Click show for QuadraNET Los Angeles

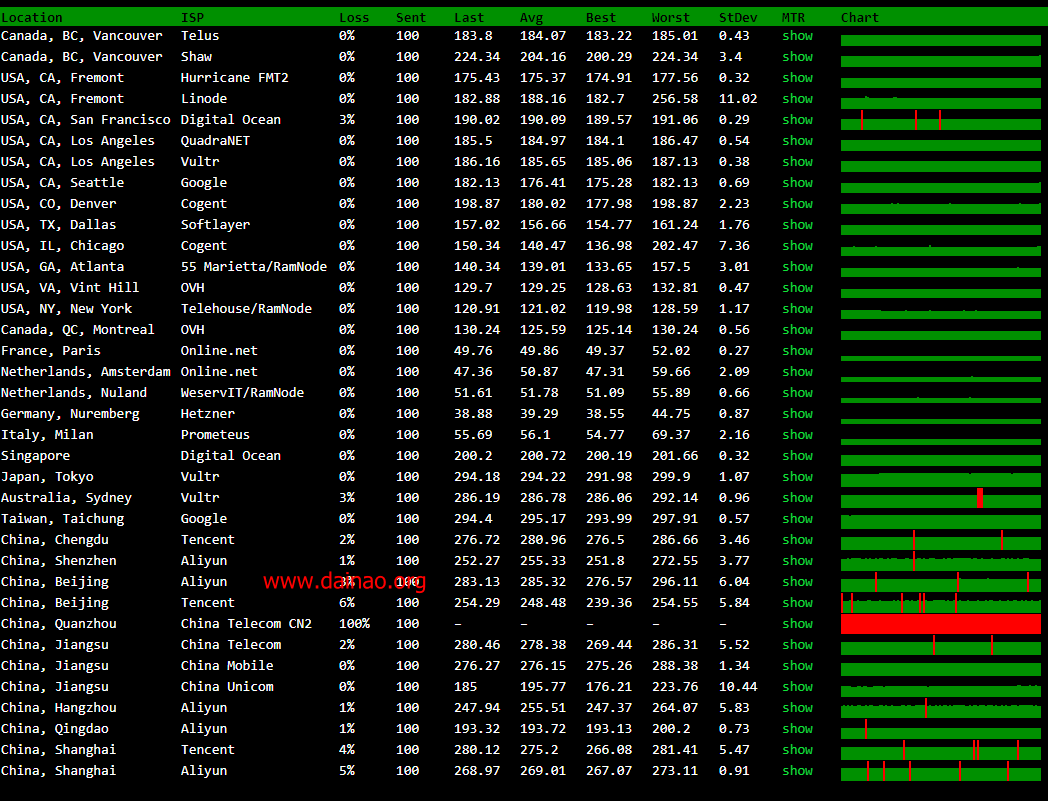pos(797,141)
